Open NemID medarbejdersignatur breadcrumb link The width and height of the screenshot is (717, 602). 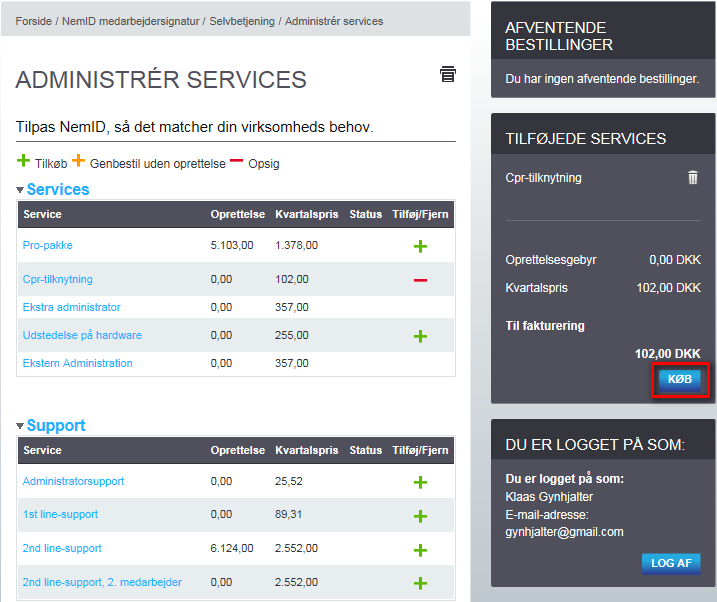tap(131, 21)
